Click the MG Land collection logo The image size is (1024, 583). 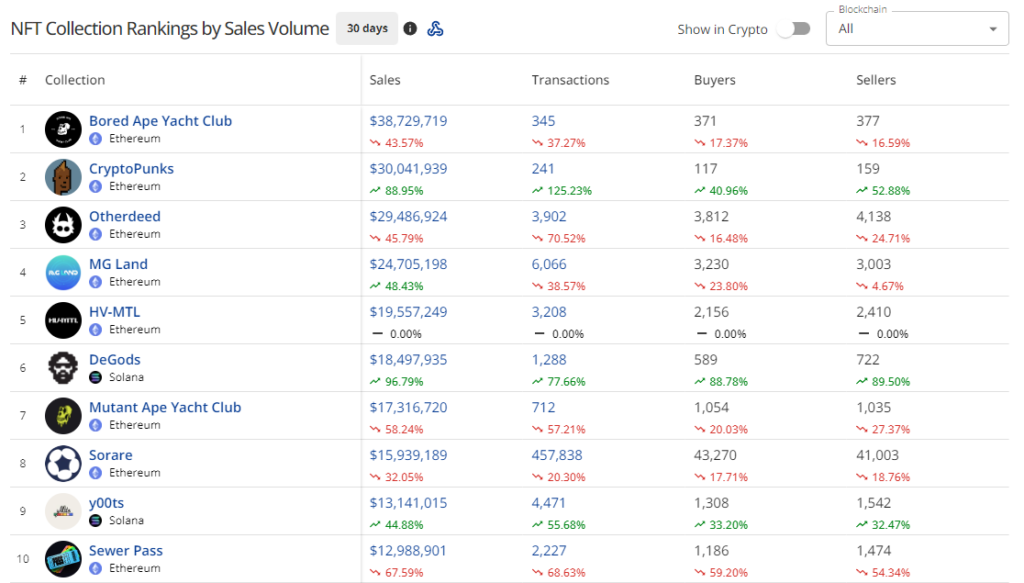63,272
